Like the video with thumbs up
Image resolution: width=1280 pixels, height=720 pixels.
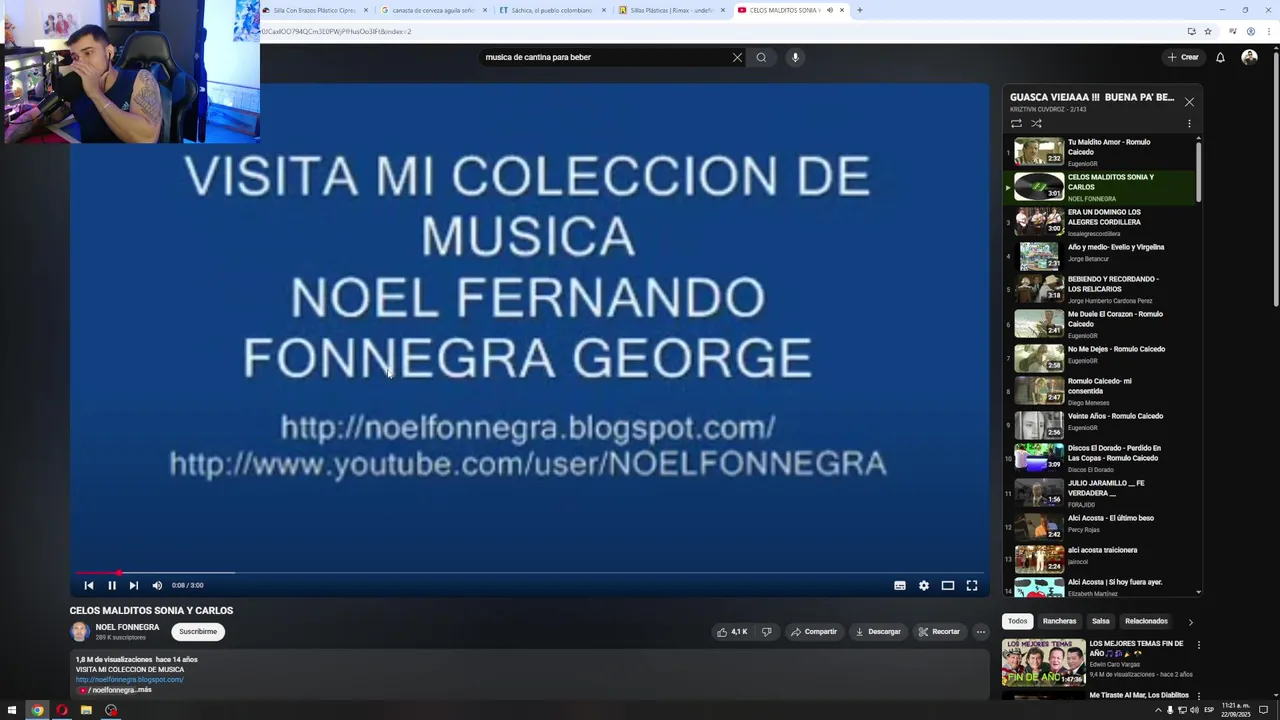(732, 632)
